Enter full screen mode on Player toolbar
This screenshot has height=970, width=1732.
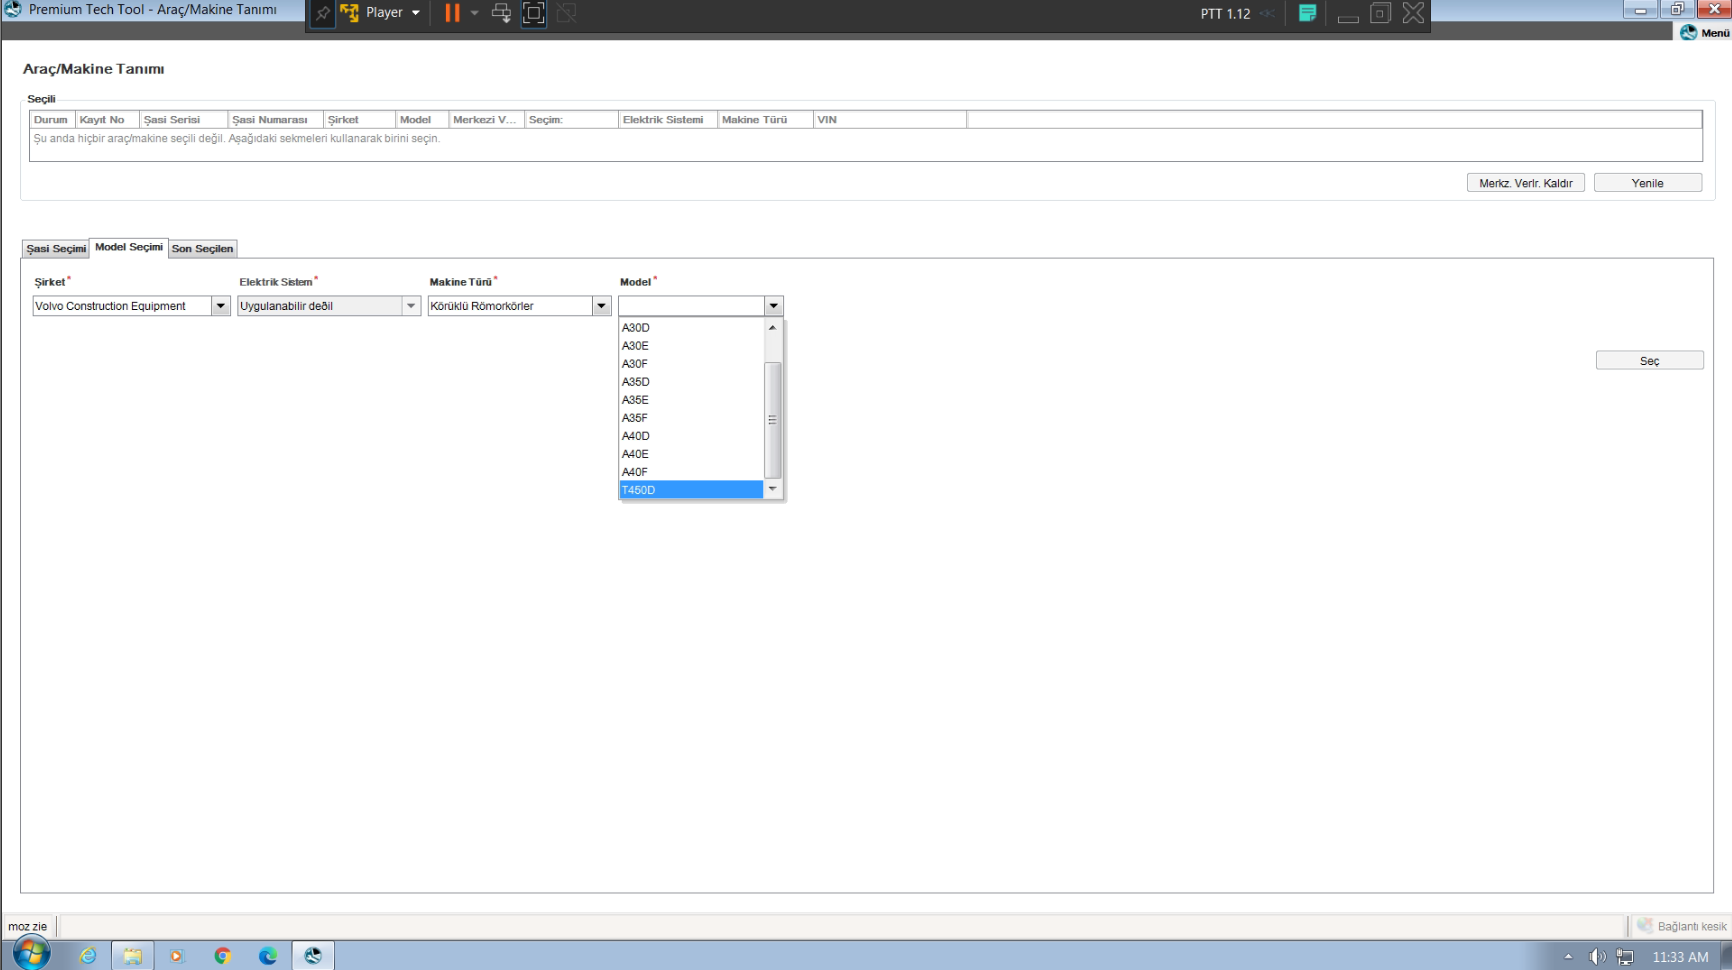[534, 13]
